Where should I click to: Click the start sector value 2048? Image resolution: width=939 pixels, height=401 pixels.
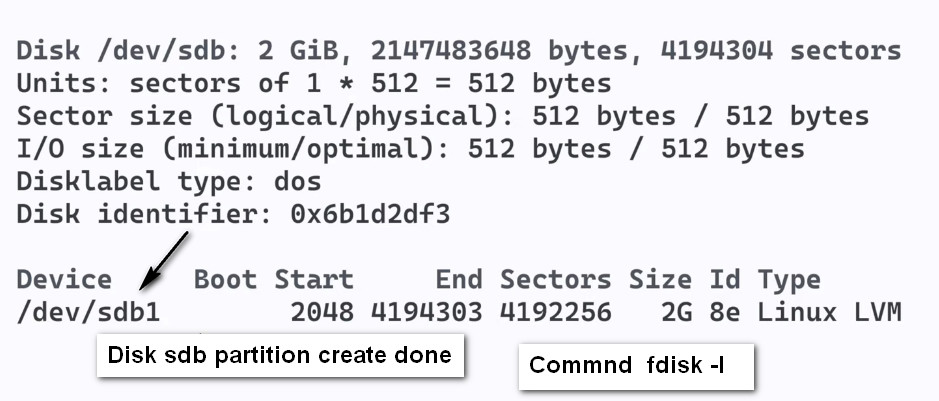(x=322, y=312)
